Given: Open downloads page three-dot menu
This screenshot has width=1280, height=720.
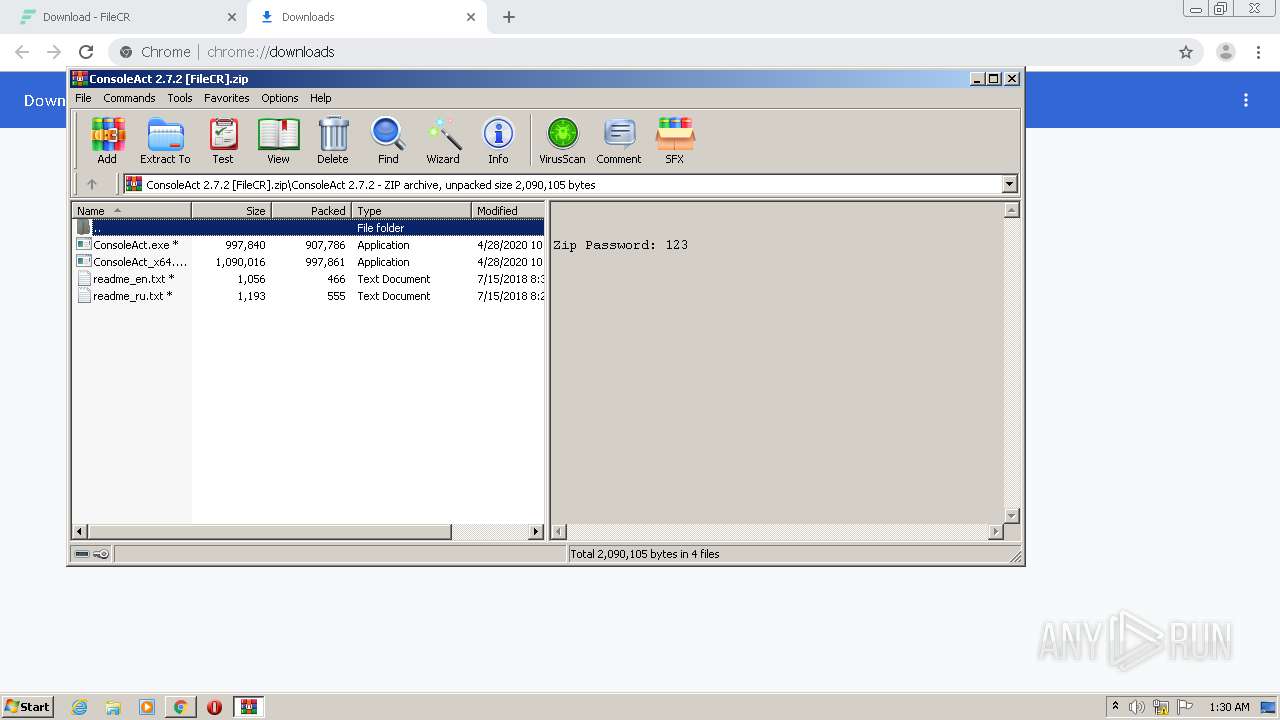Looking at the screenshot, I should tap(1246, 100).
